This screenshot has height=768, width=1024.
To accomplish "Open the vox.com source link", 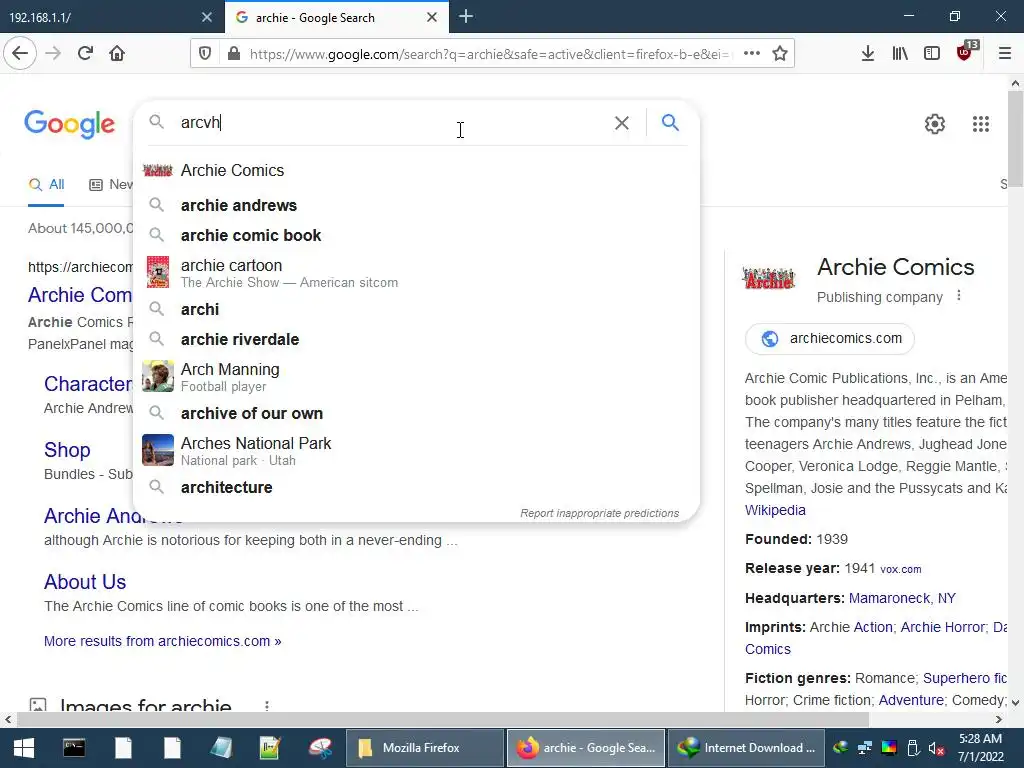I will (x=901, y=569).
